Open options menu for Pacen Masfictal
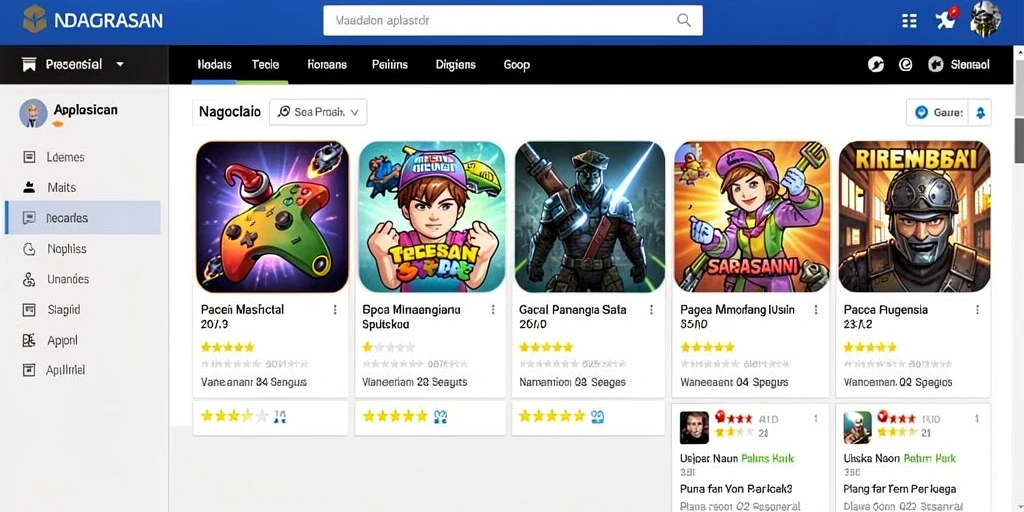Image resolution: width=1024 pixels, height=512 pixels. tap(335, 310)
